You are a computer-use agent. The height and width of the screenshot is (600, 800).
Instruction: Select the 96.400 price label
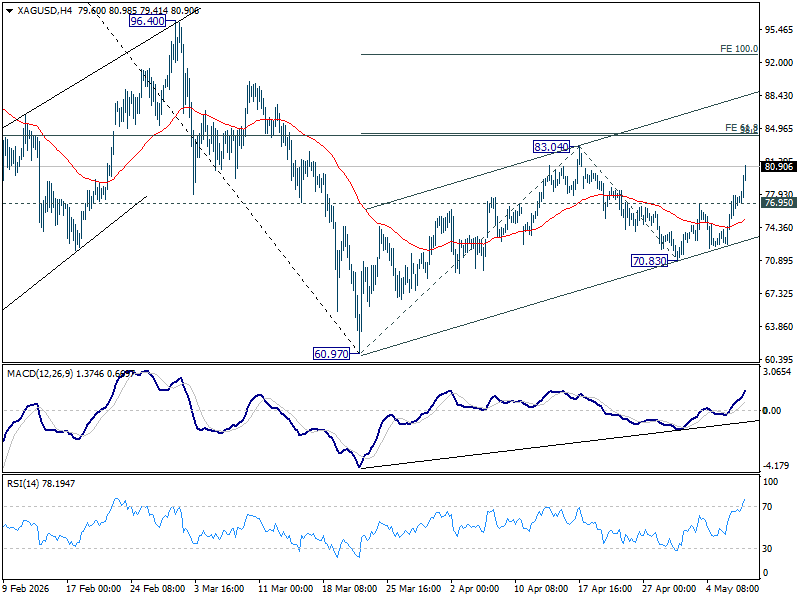147,21
